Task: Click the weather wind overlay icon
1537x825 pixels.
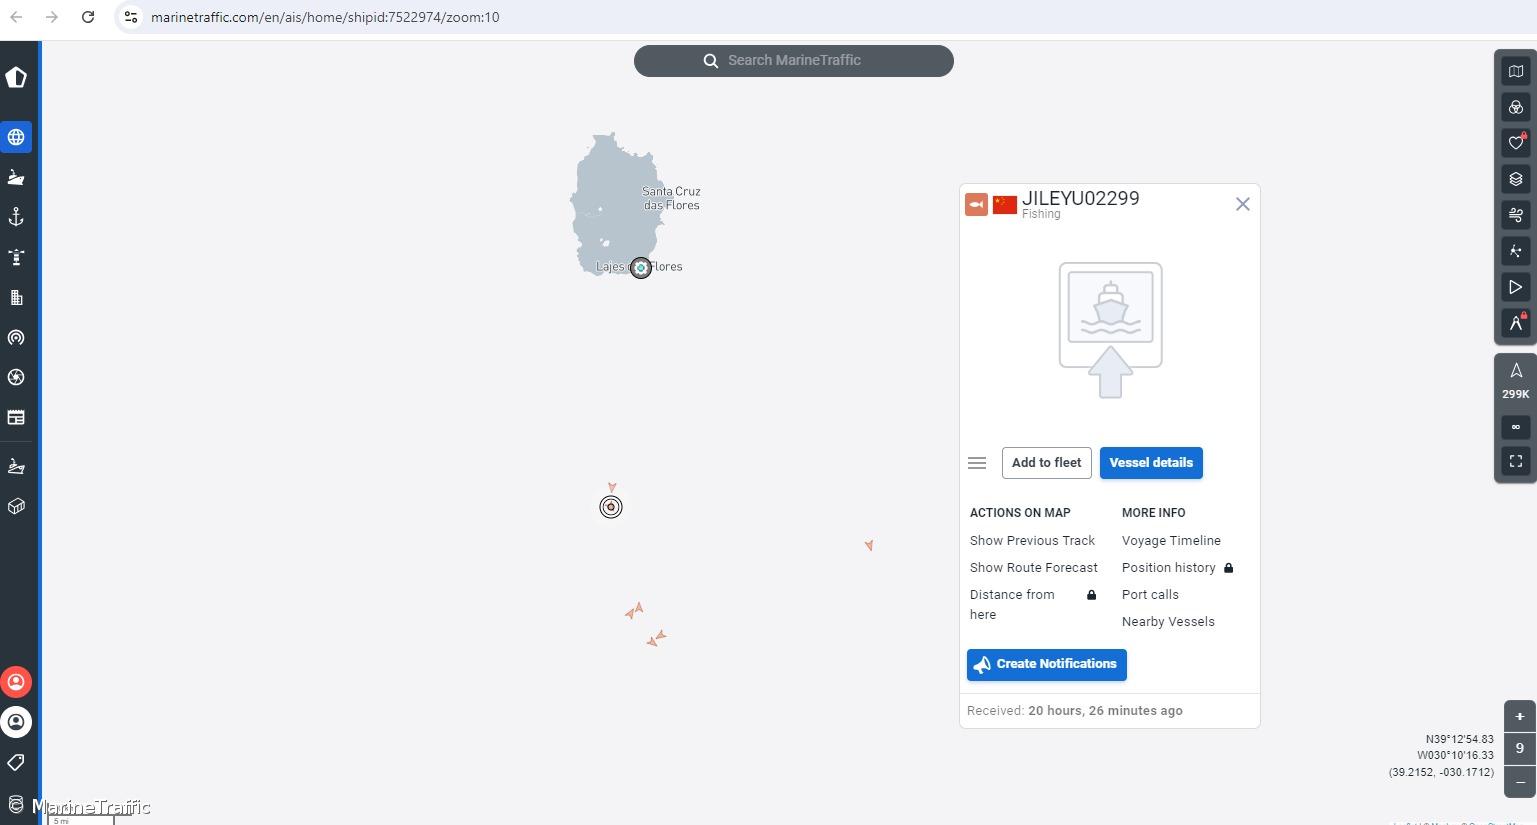Action: click(1515, 215)
